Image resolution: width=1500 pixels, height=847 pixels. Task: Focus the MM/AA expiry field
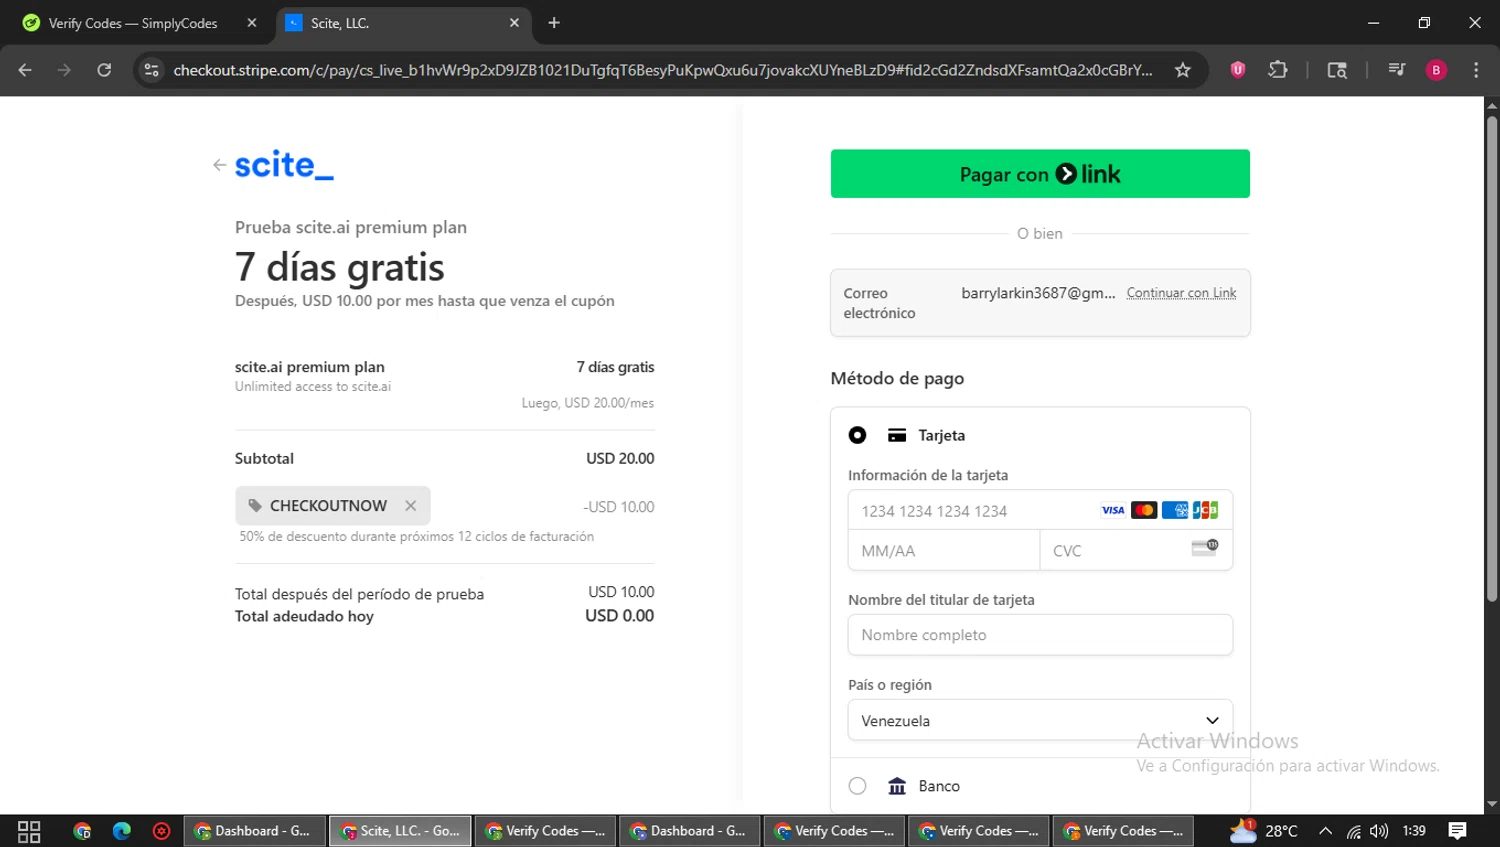(944, 551)
